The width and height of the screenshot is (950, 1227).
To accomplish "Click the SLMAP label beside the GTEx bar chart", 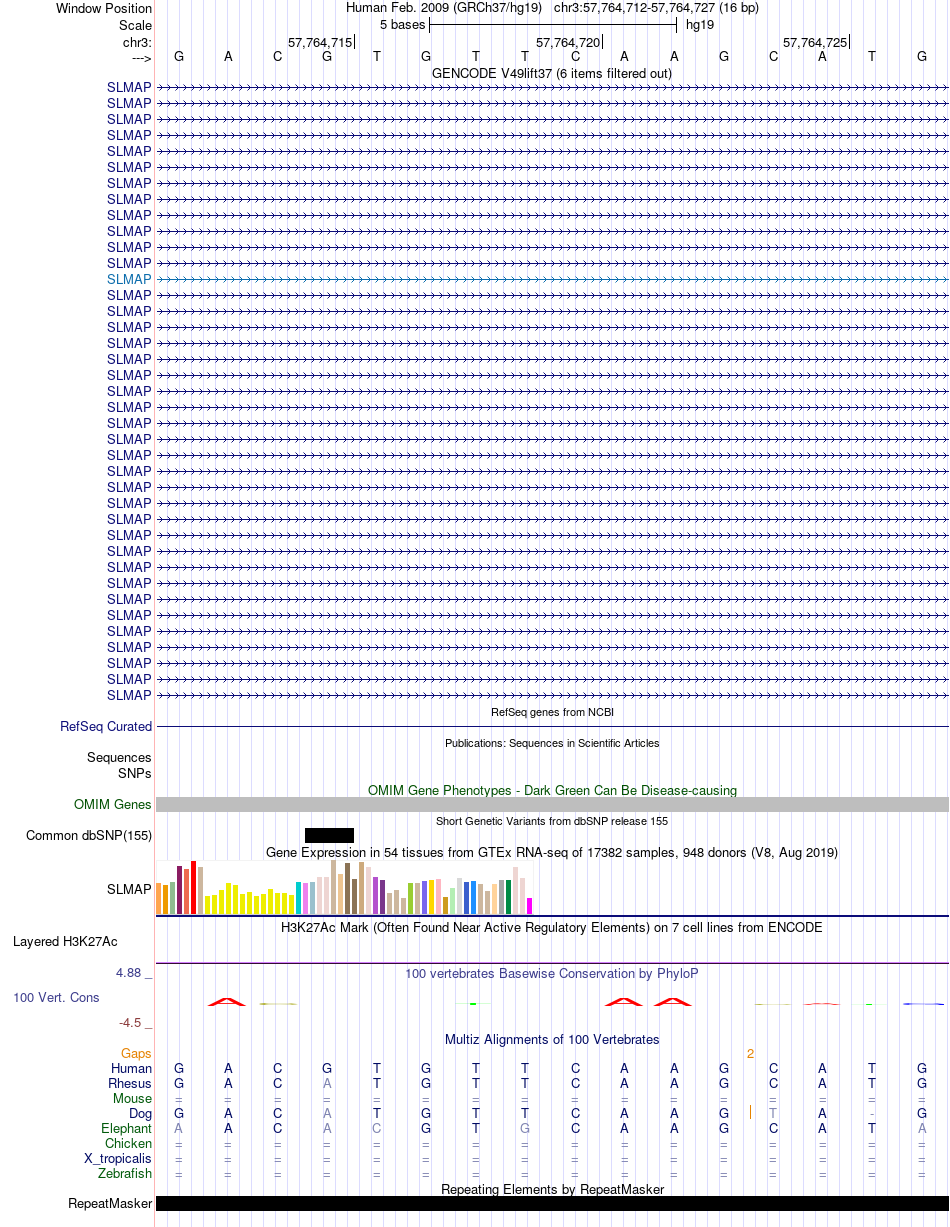I will click(x=129, y=889).
